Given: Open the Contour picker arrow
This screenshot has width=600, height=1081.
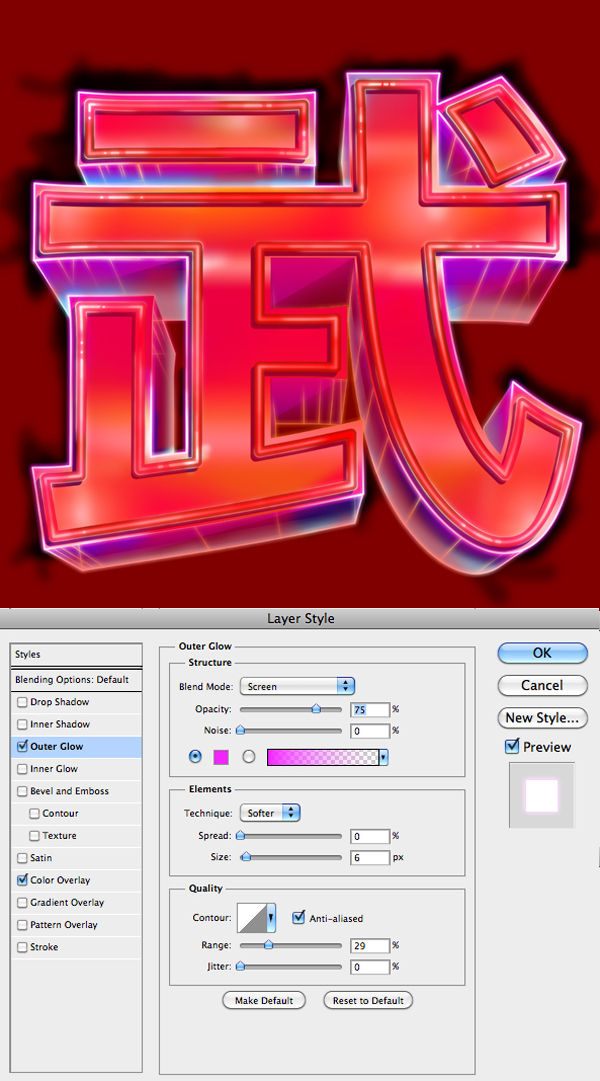Looking at the screenshot, I should point(271,918).
